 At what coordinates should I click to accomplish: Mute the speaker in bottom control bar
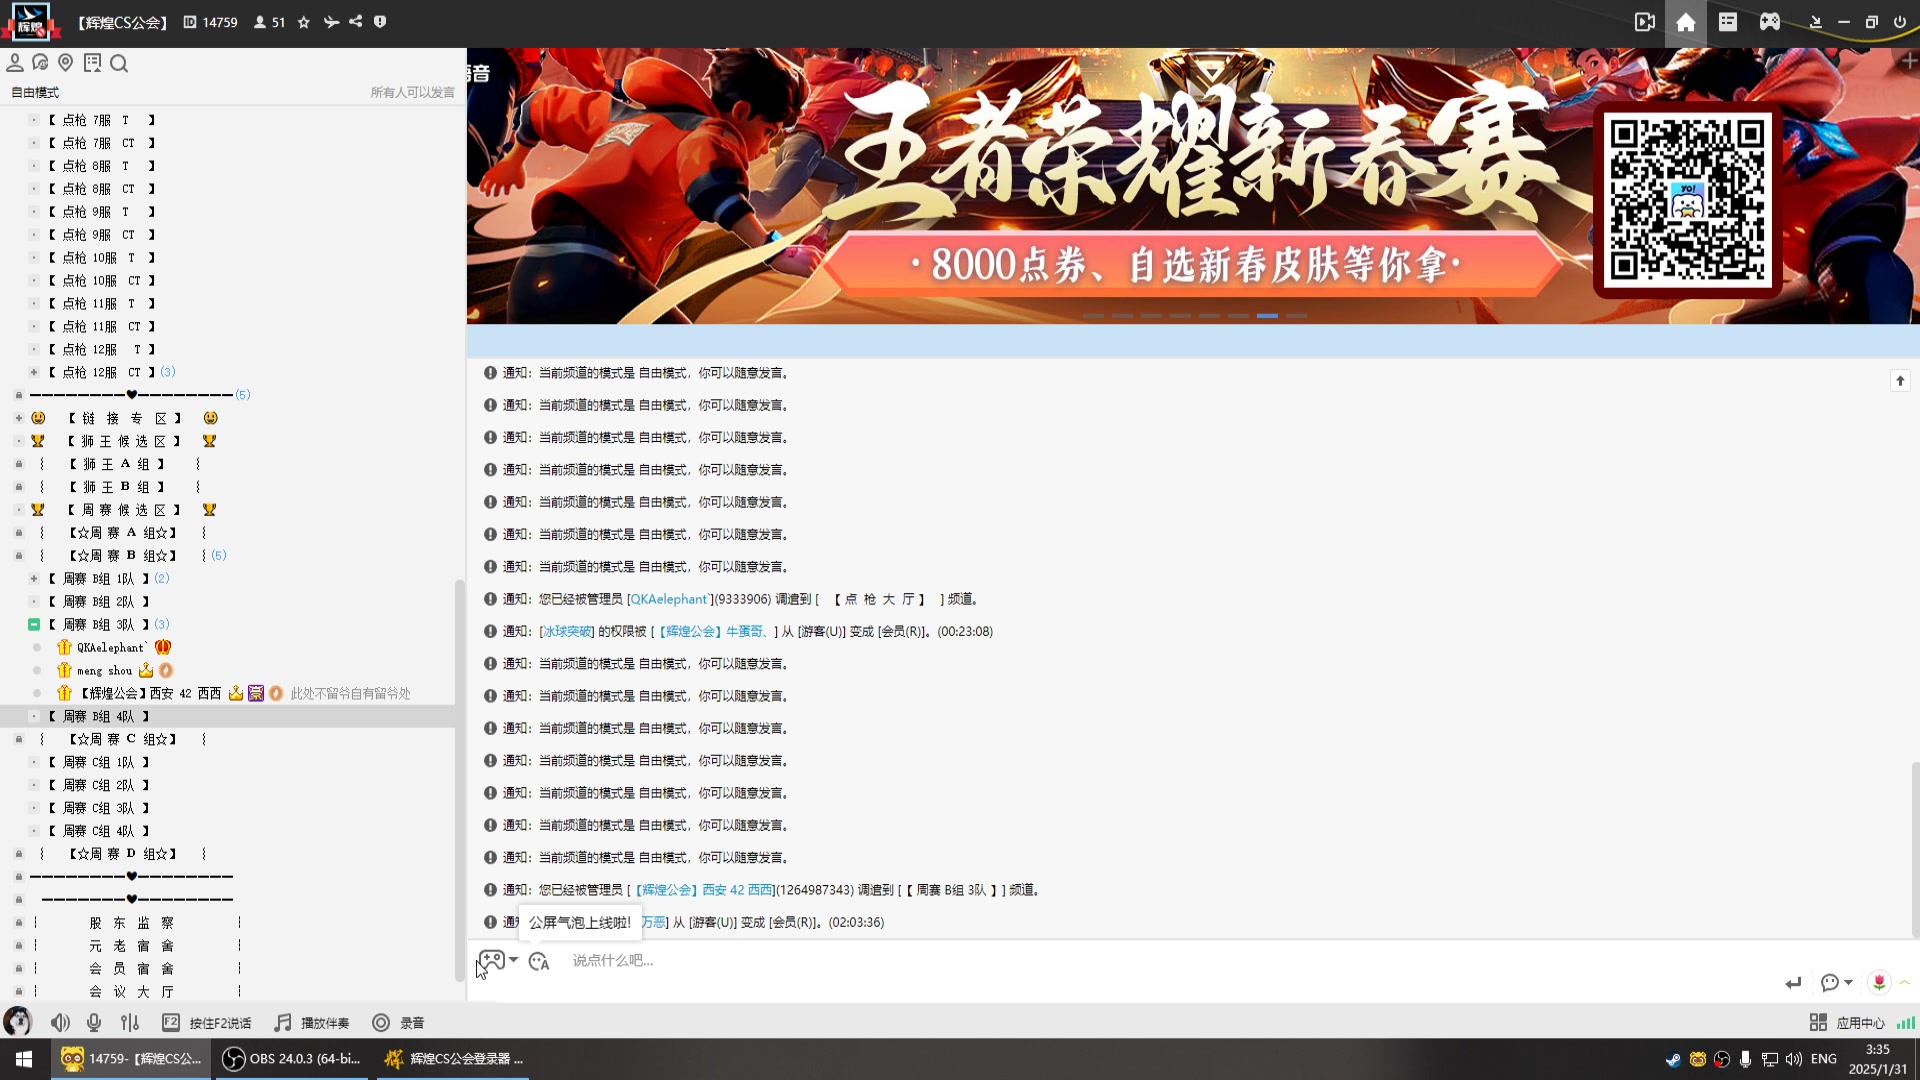61,1023
